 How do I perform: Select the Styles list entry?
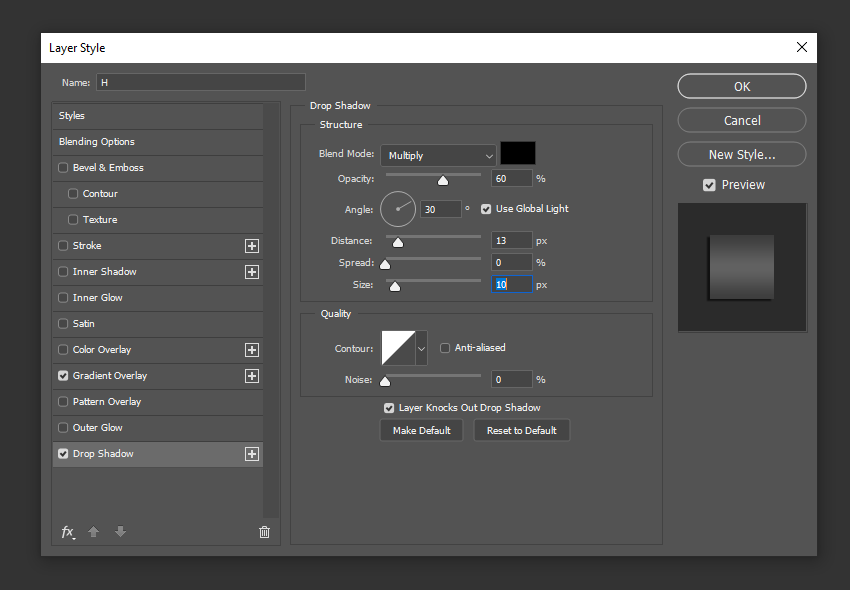(x=72, y=116)
